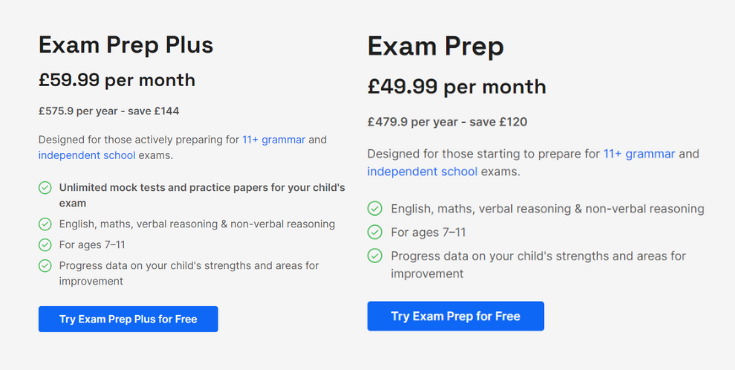Open the 11+ grammar link under Exam Prep Plus
The width and height of the screenshot is (735, 370).
(274, 140)
